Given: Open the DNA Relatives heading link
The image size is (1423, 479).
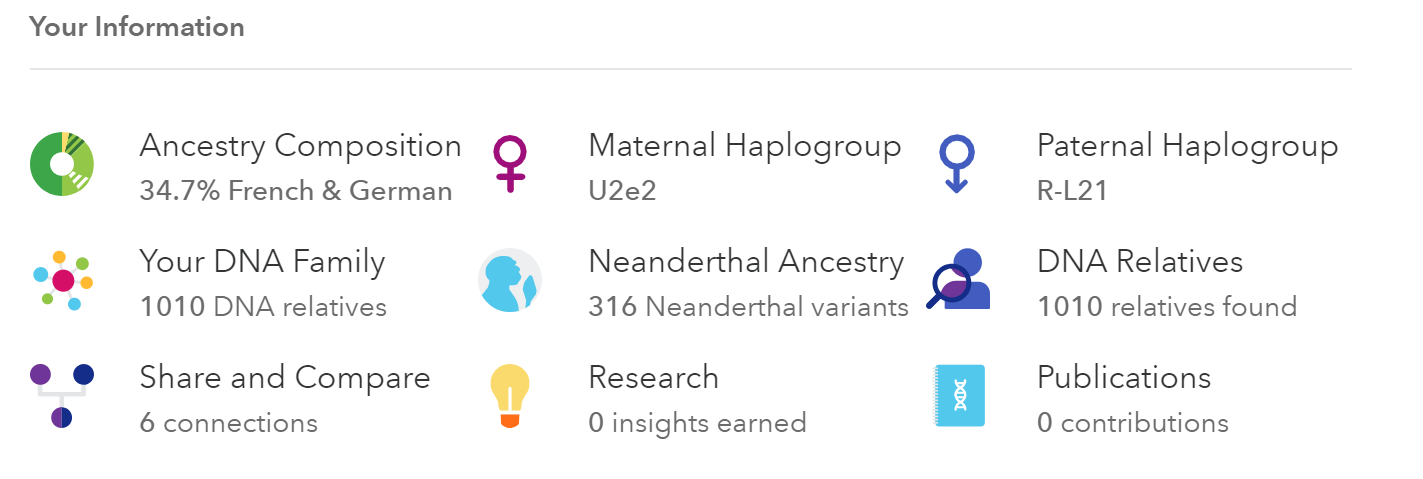Looking at the screenshot, I should 1140,262.
